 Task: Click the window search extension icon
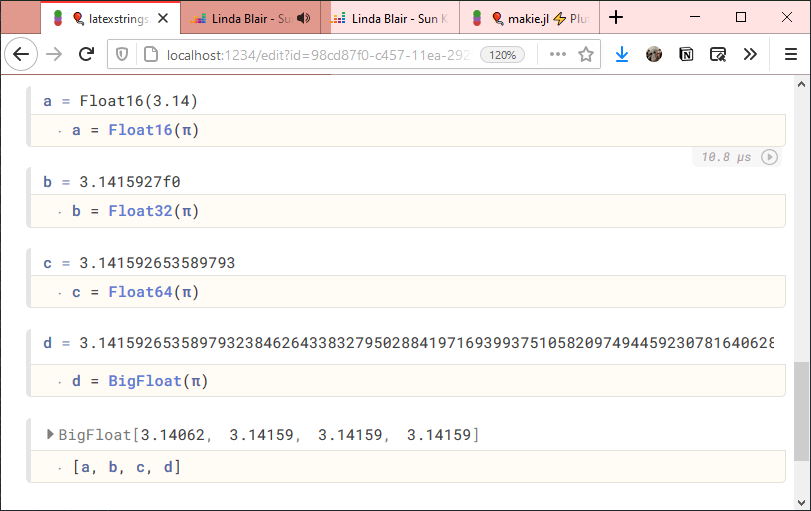(718, 54)
